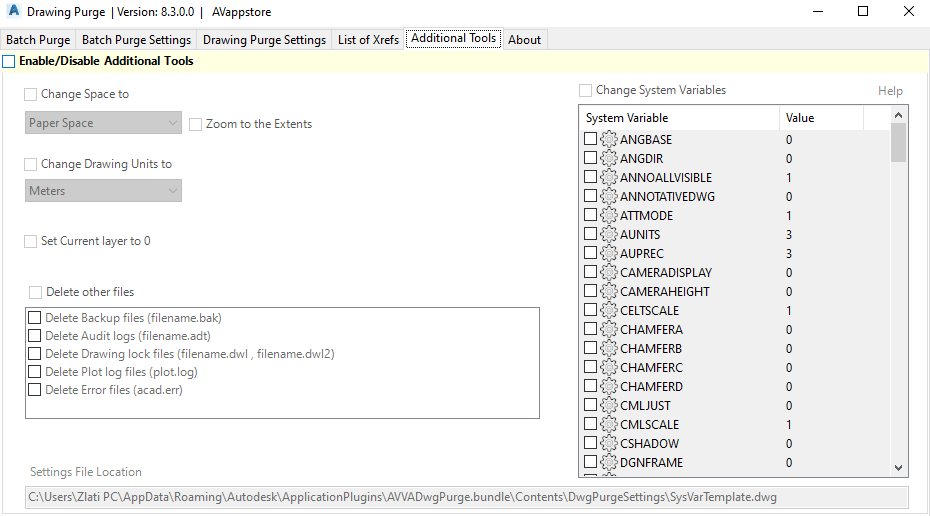930x516 pixels.
Task: Click the gear icon beside CAMERAHEIGHT
Action: pyautogui.click(x=609, y=291)
